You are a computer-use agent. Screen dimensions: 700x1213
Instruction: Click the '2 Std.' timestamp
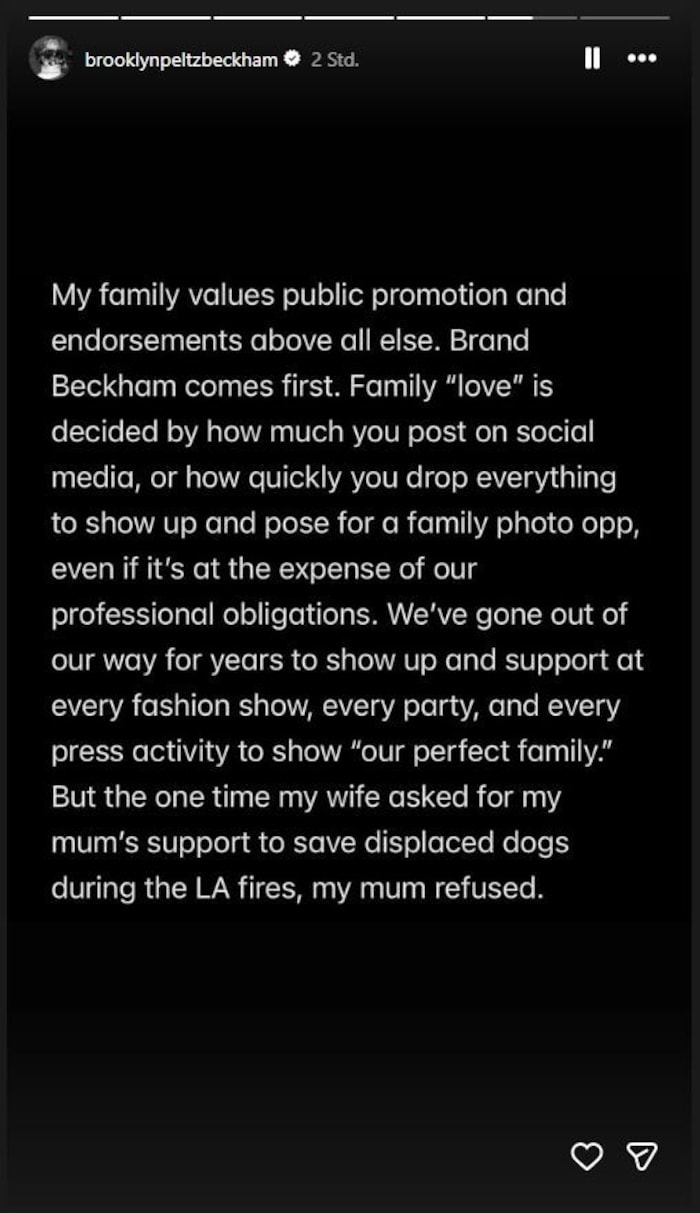[334, 60]
